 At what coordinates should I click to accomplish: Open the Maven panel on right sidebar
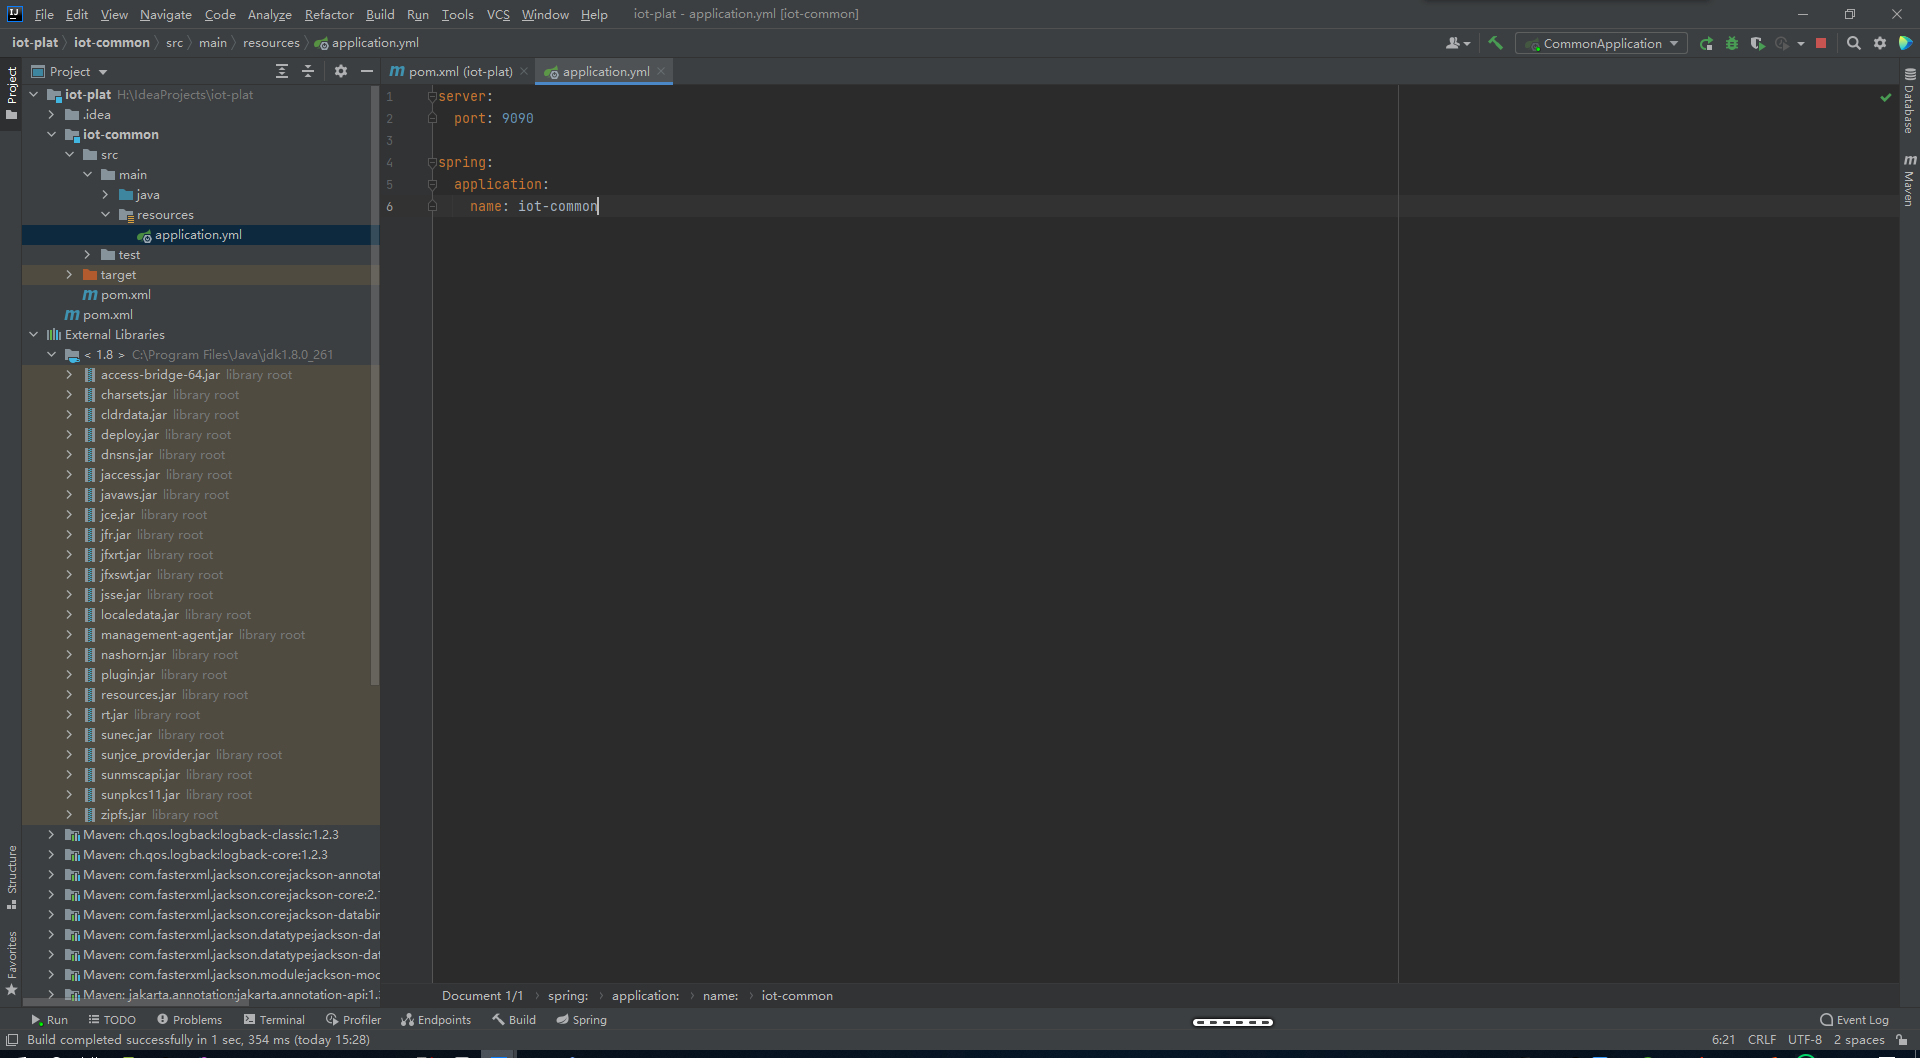coord(1910,182)
